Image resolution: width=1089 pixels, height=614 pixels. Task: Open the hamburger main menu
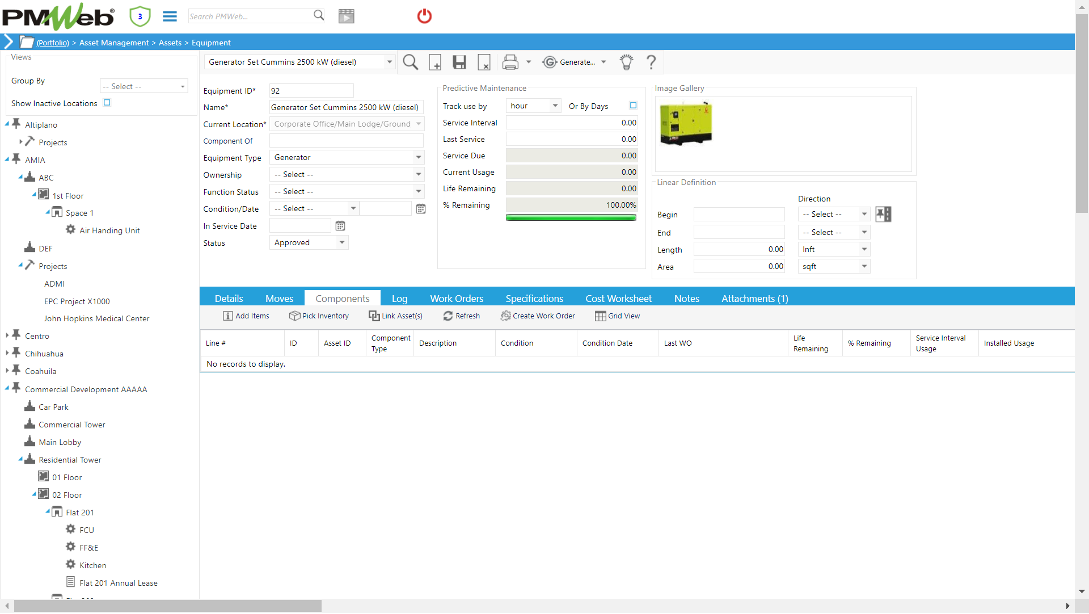[x=169, y=16]
